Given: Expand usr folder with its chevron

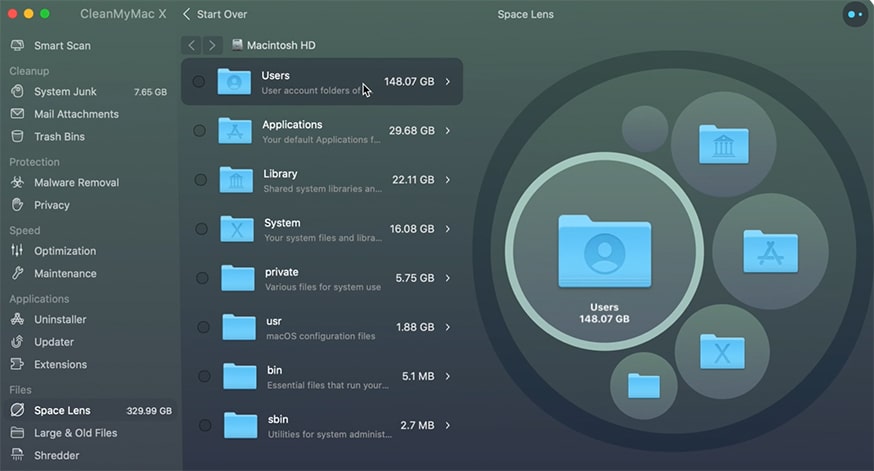Looking at the screenshot, I should pos(448,327).
